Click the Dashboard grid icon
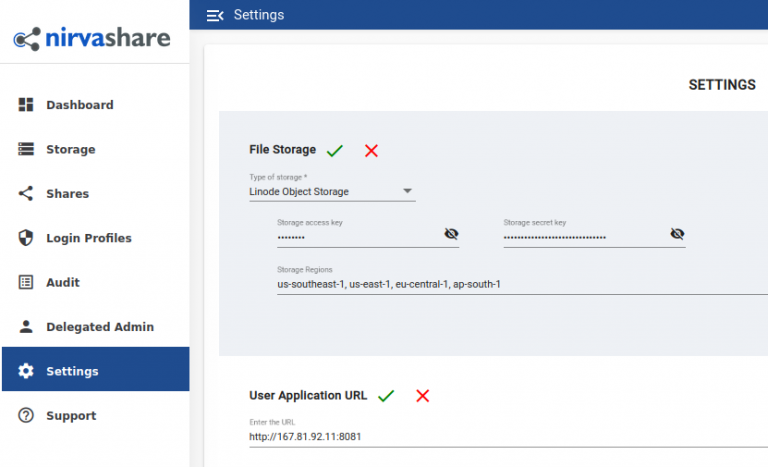This screenshot has height=467, width=768. [26, 104]
